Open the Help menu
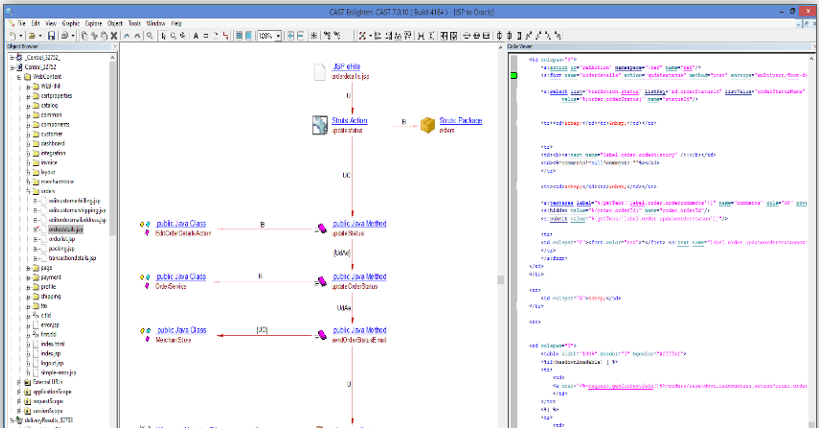This screenshot has height=428, width=819. click(x=177, y=24)
